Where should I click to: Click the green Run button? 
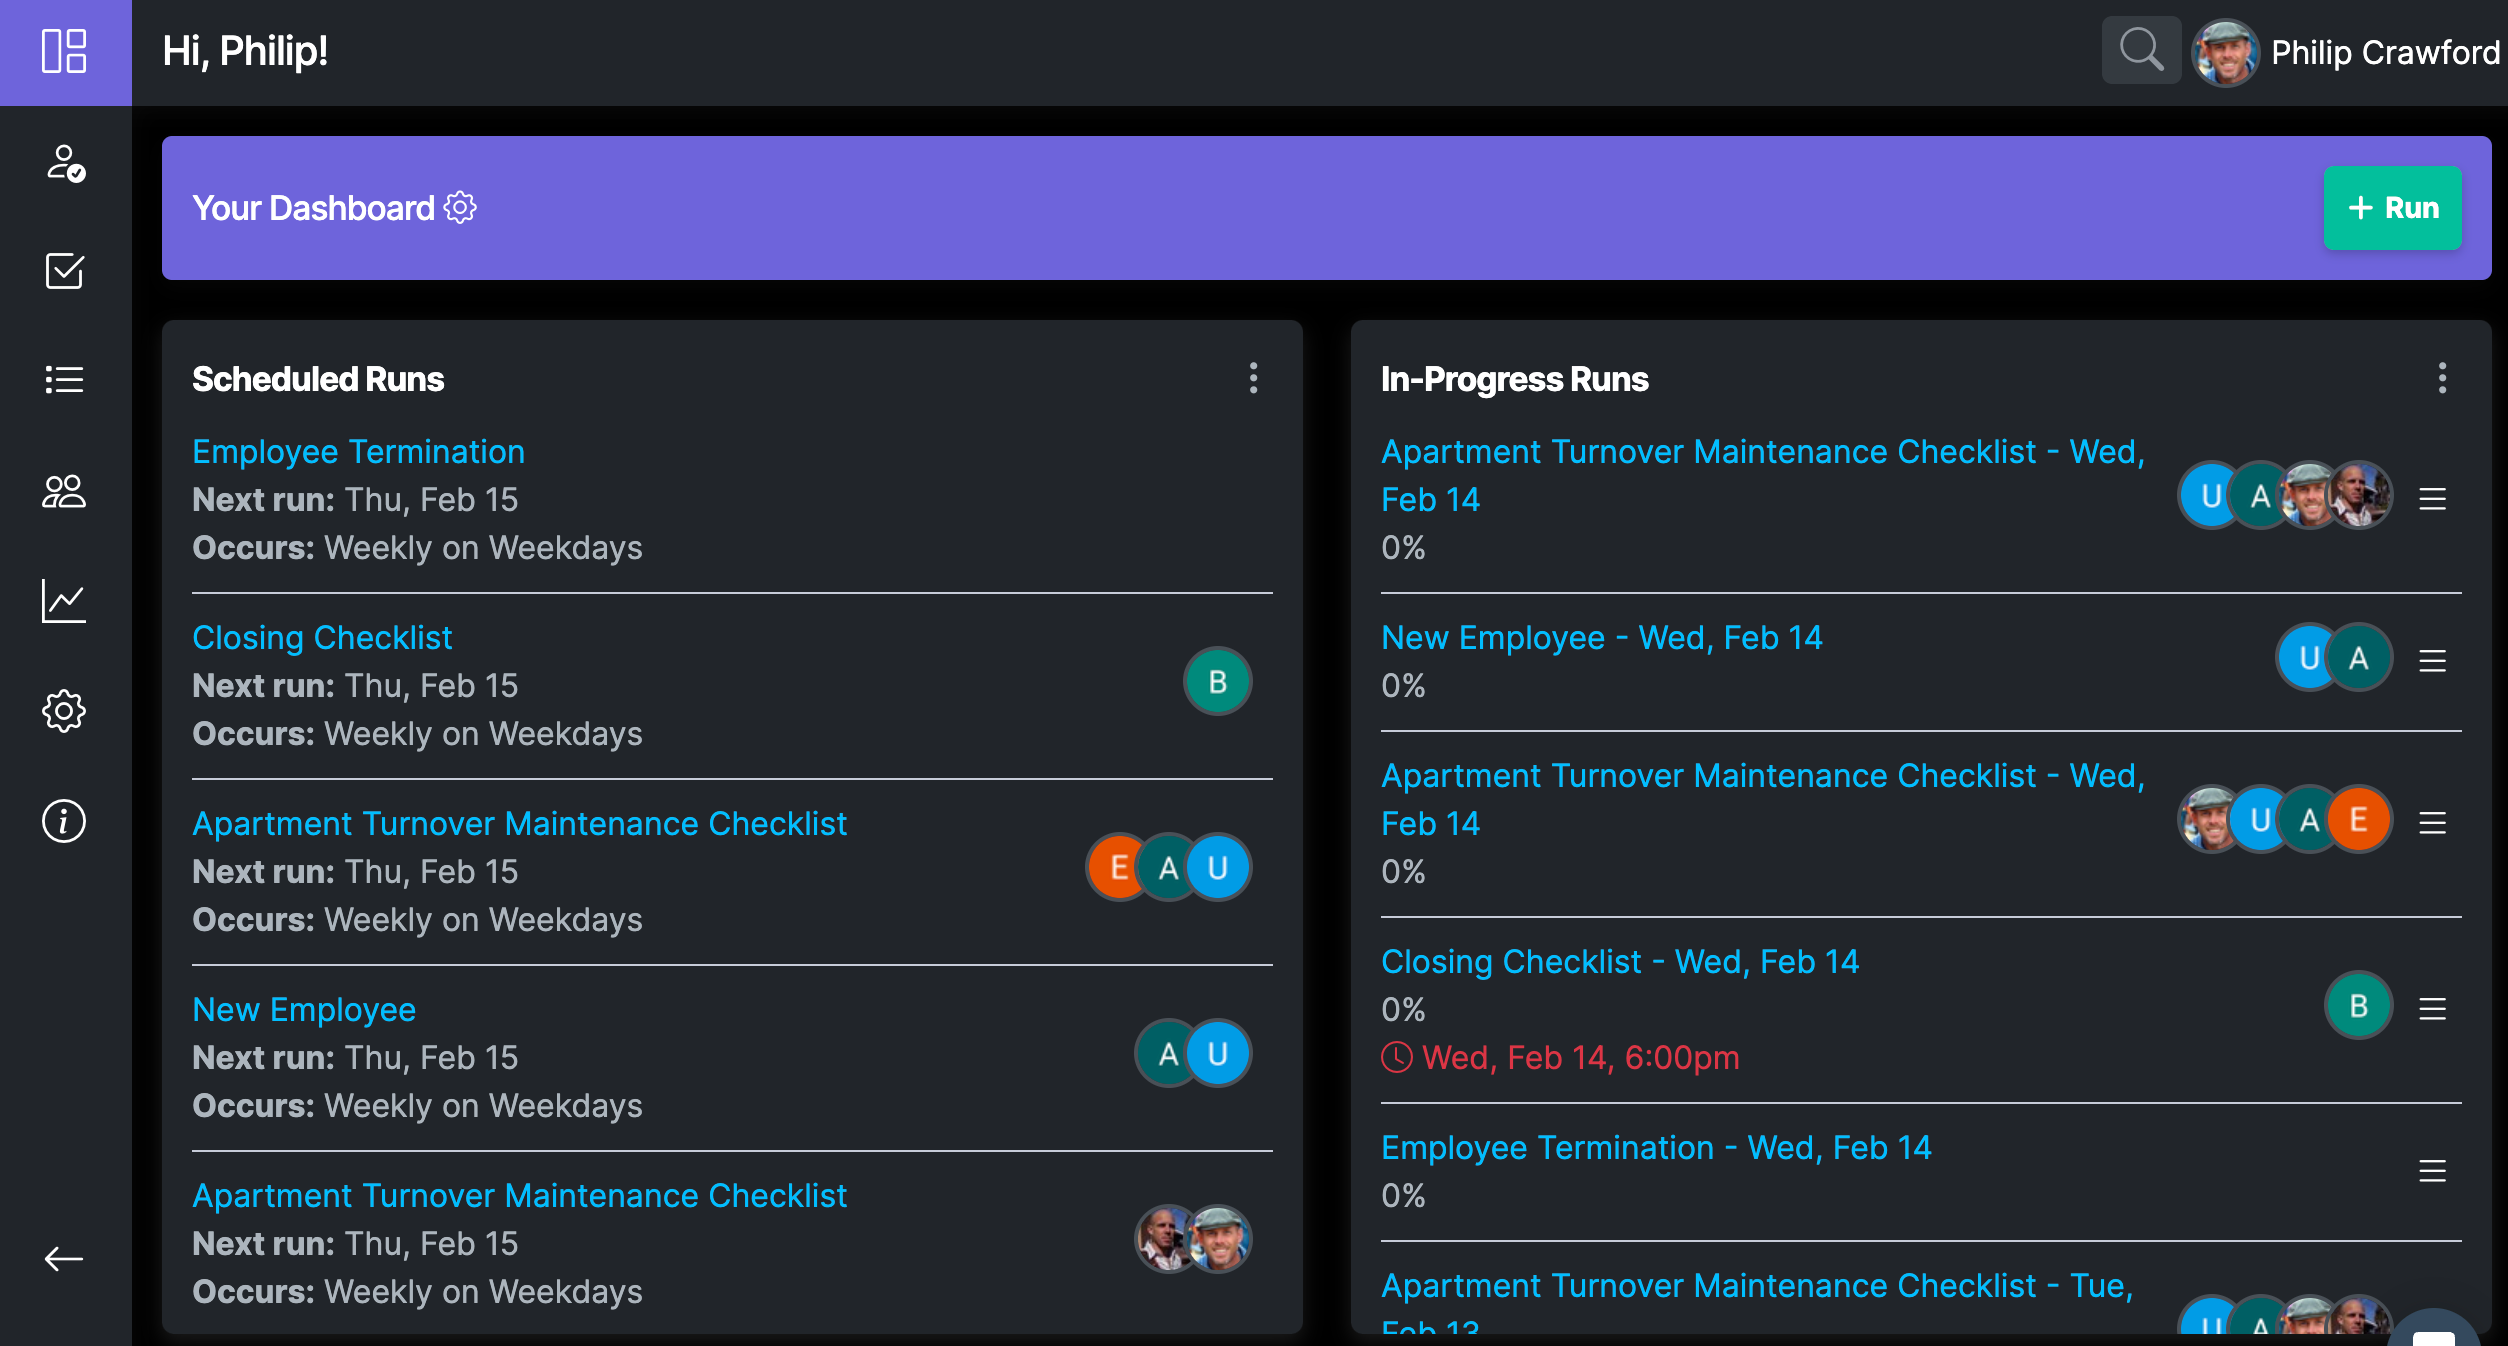tap(2392, 208)
